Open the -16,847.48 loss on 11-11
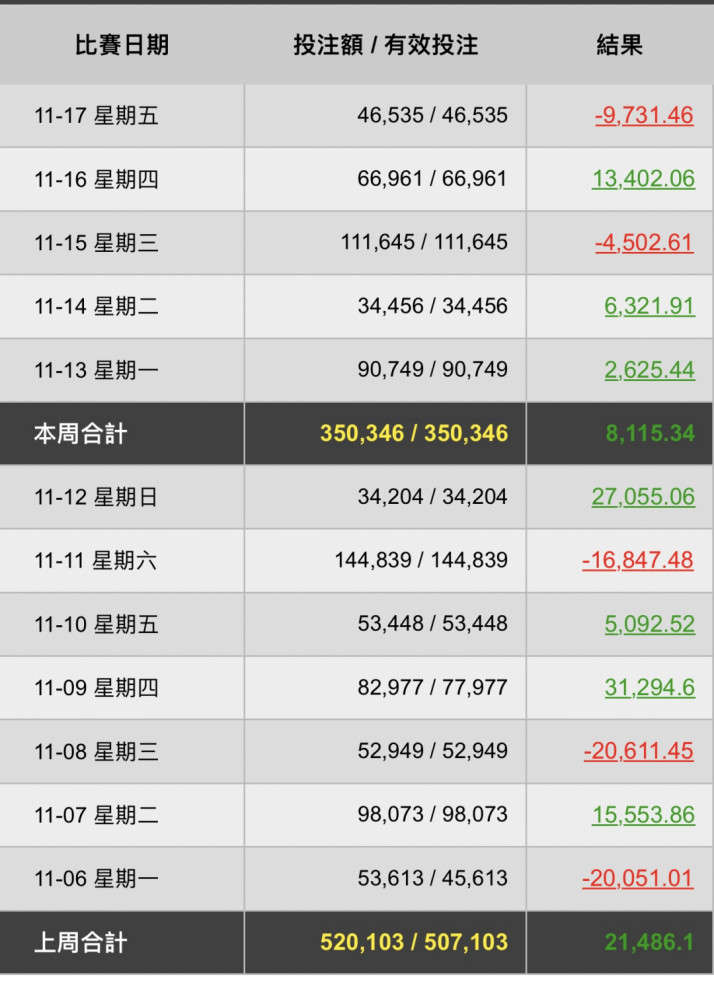 [x=637, y=560]
